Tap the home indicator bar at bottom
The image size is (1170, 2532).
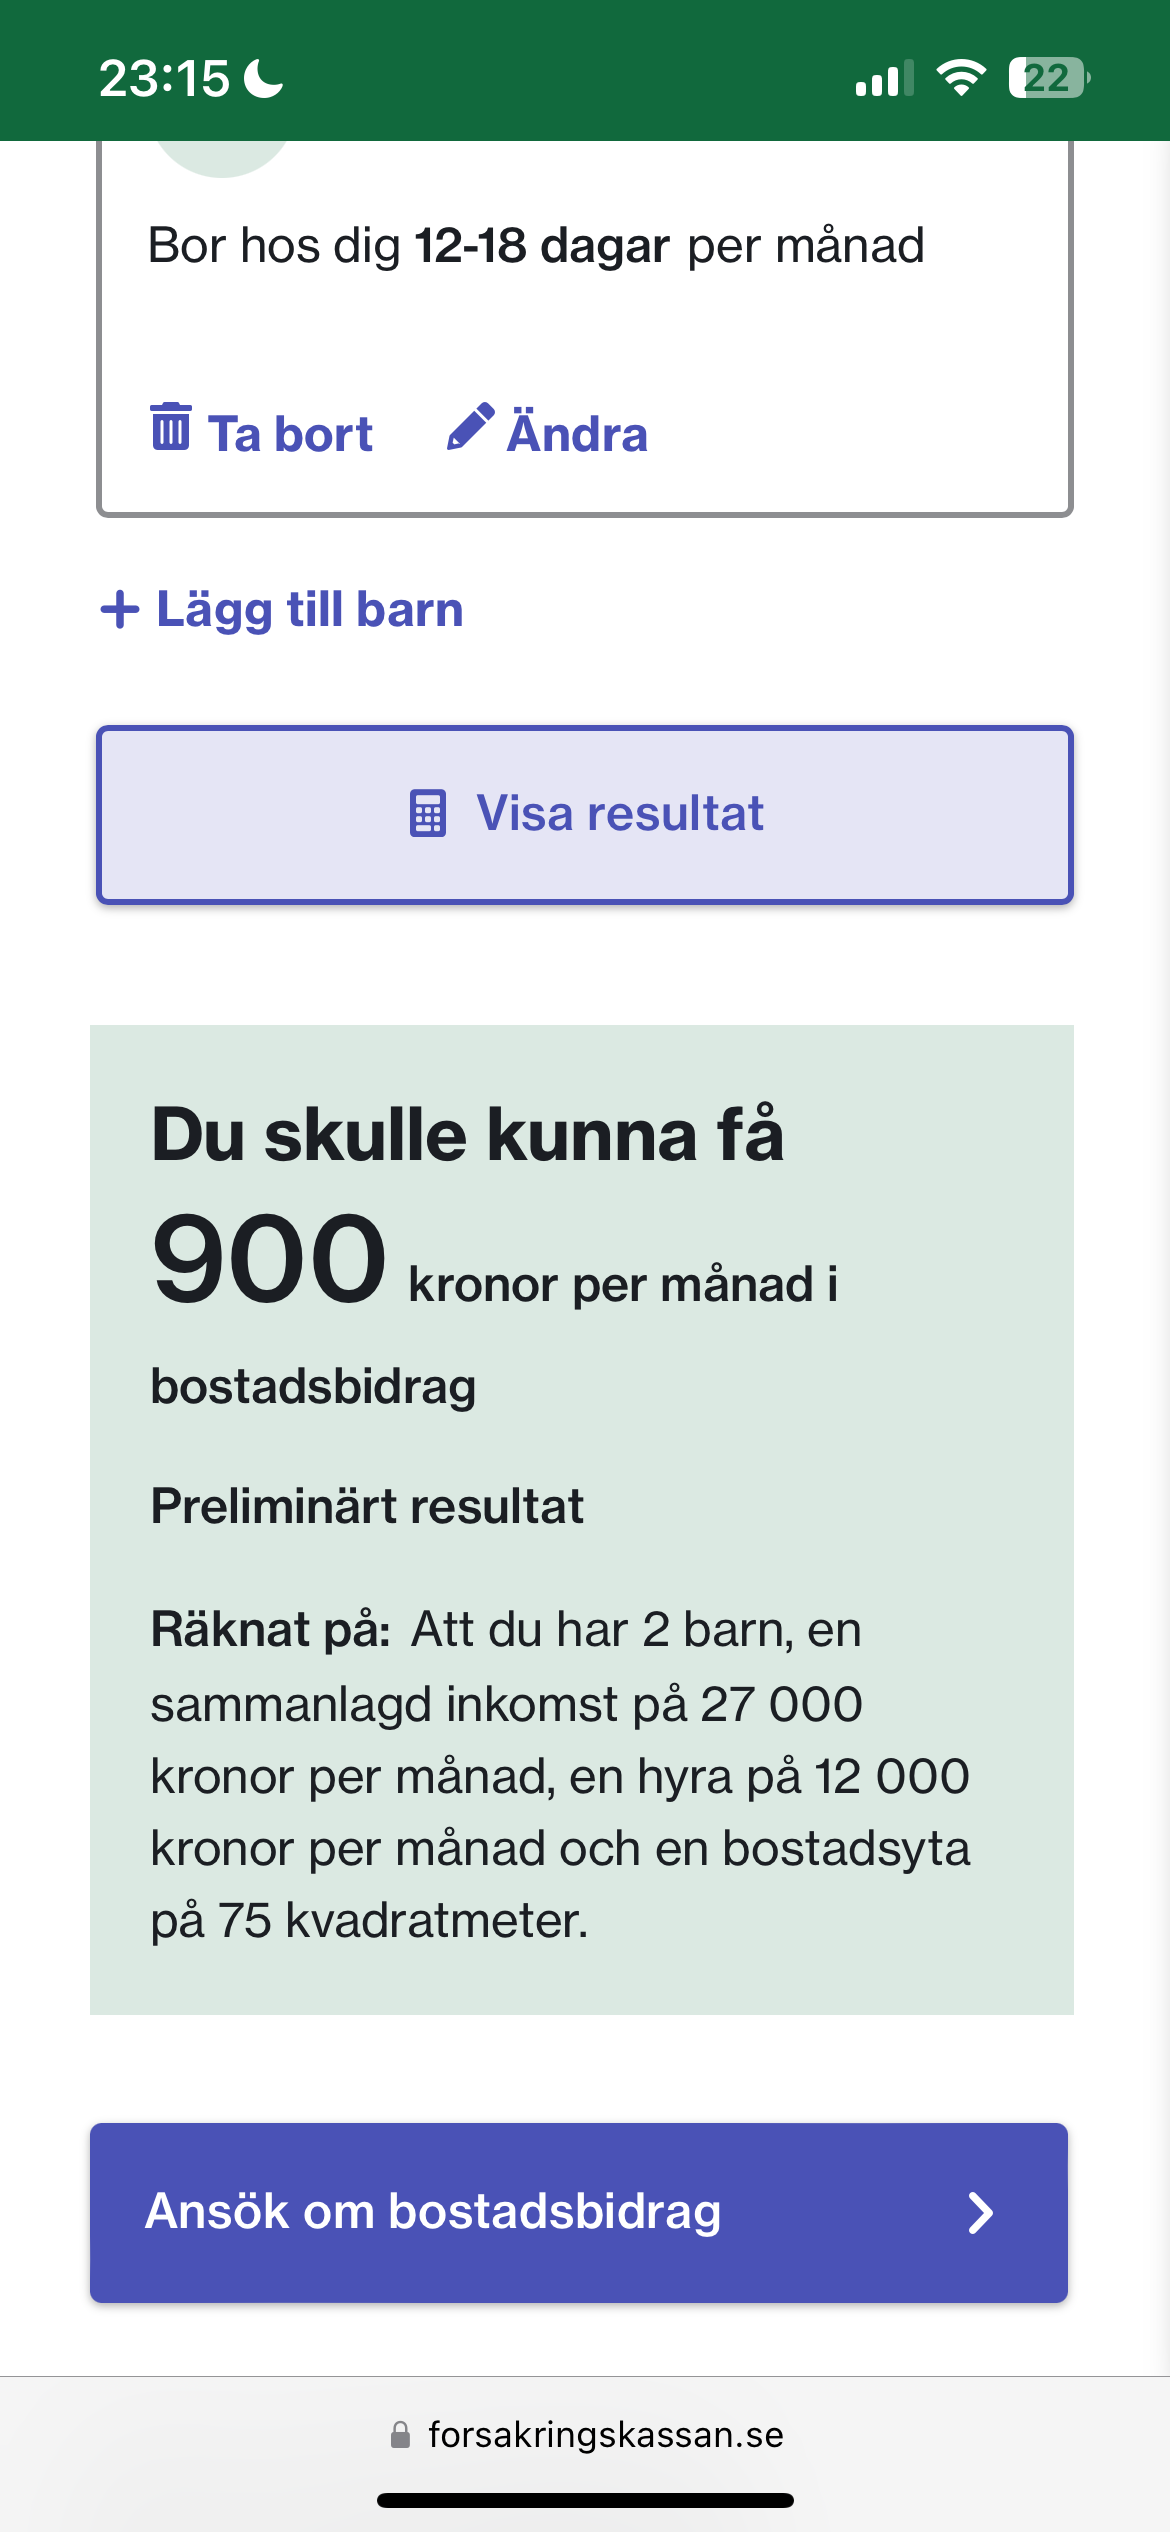pos(585,2500)
